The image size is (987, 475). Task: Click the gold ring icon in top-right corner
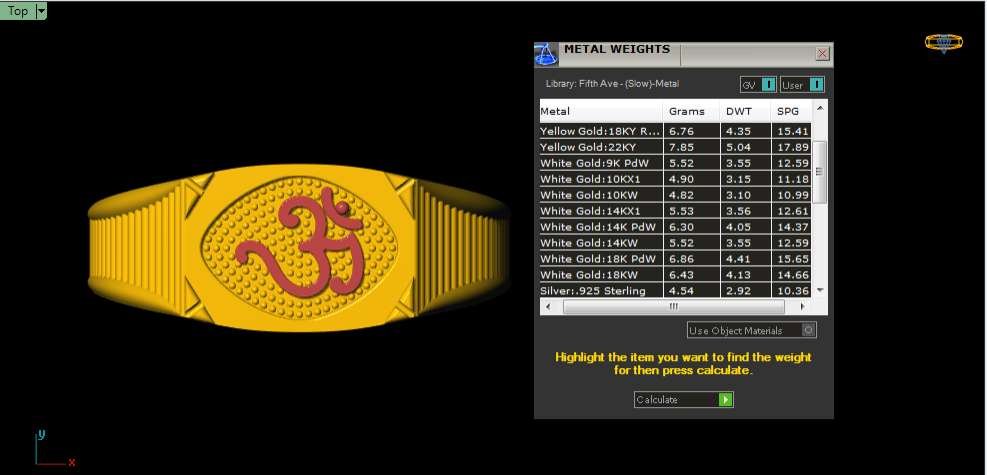pyautogui.click(x=943, y=42)
